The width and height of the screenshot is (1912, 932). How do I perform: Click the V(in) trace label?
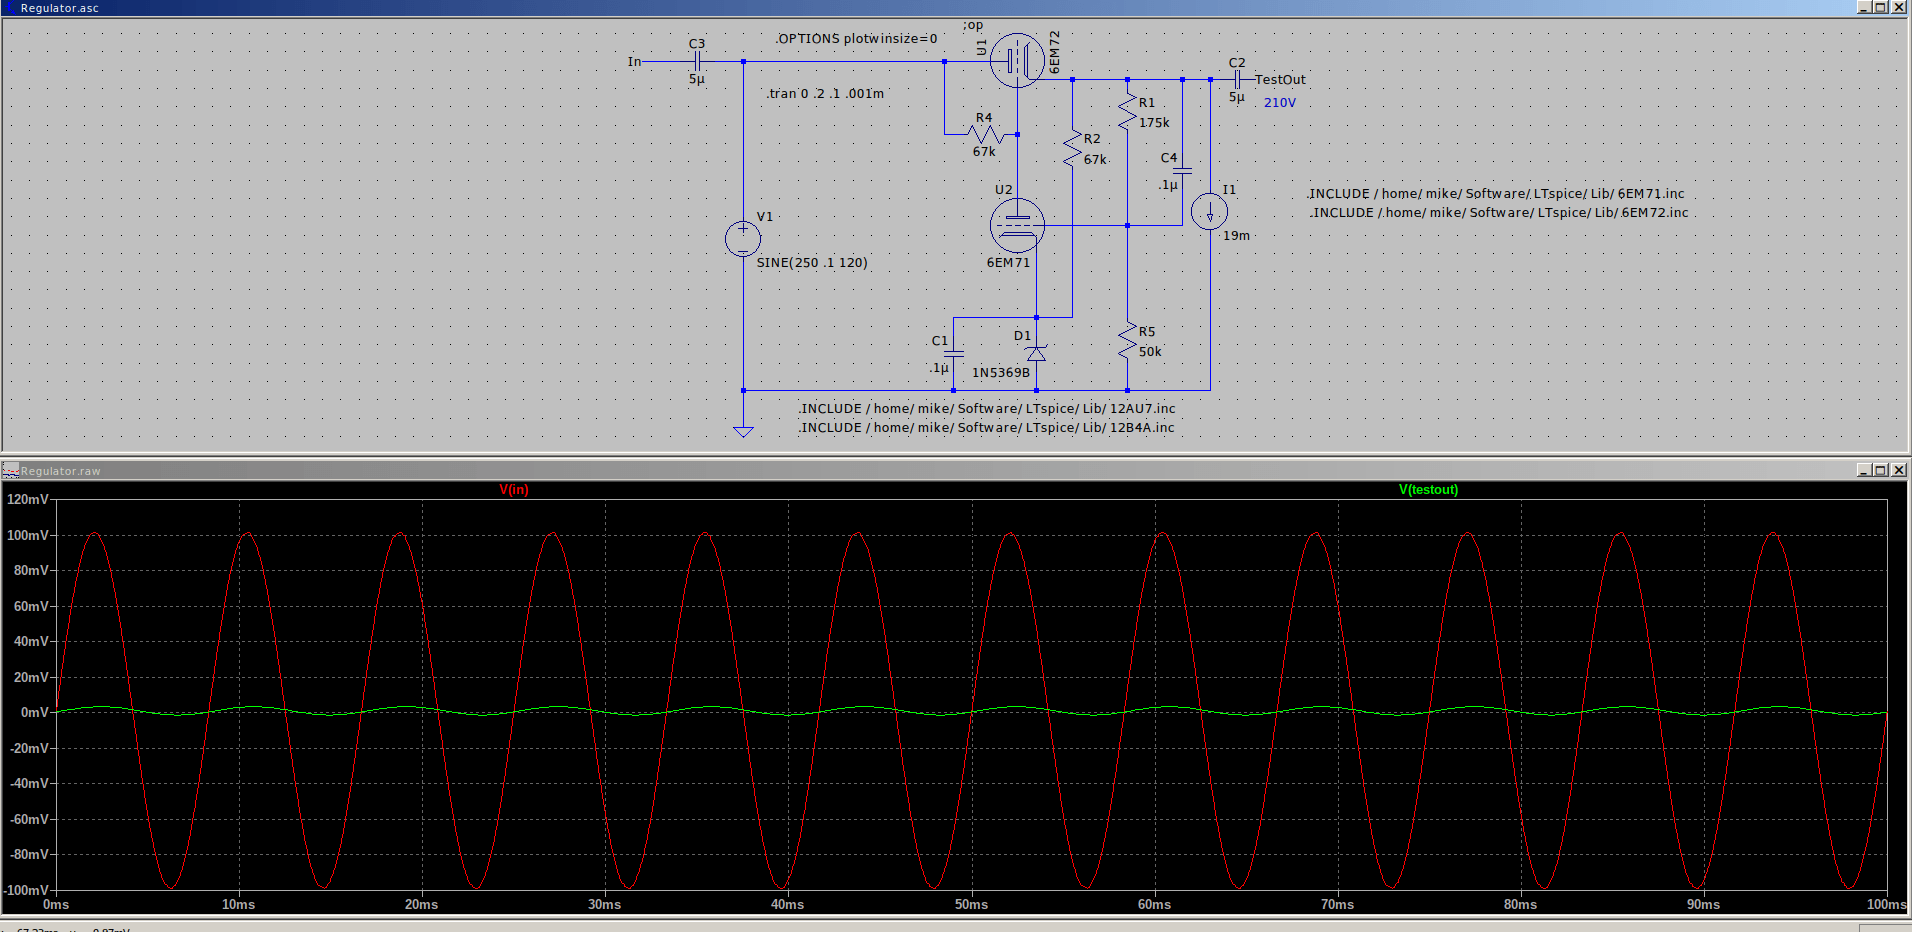tap(514, 489)
